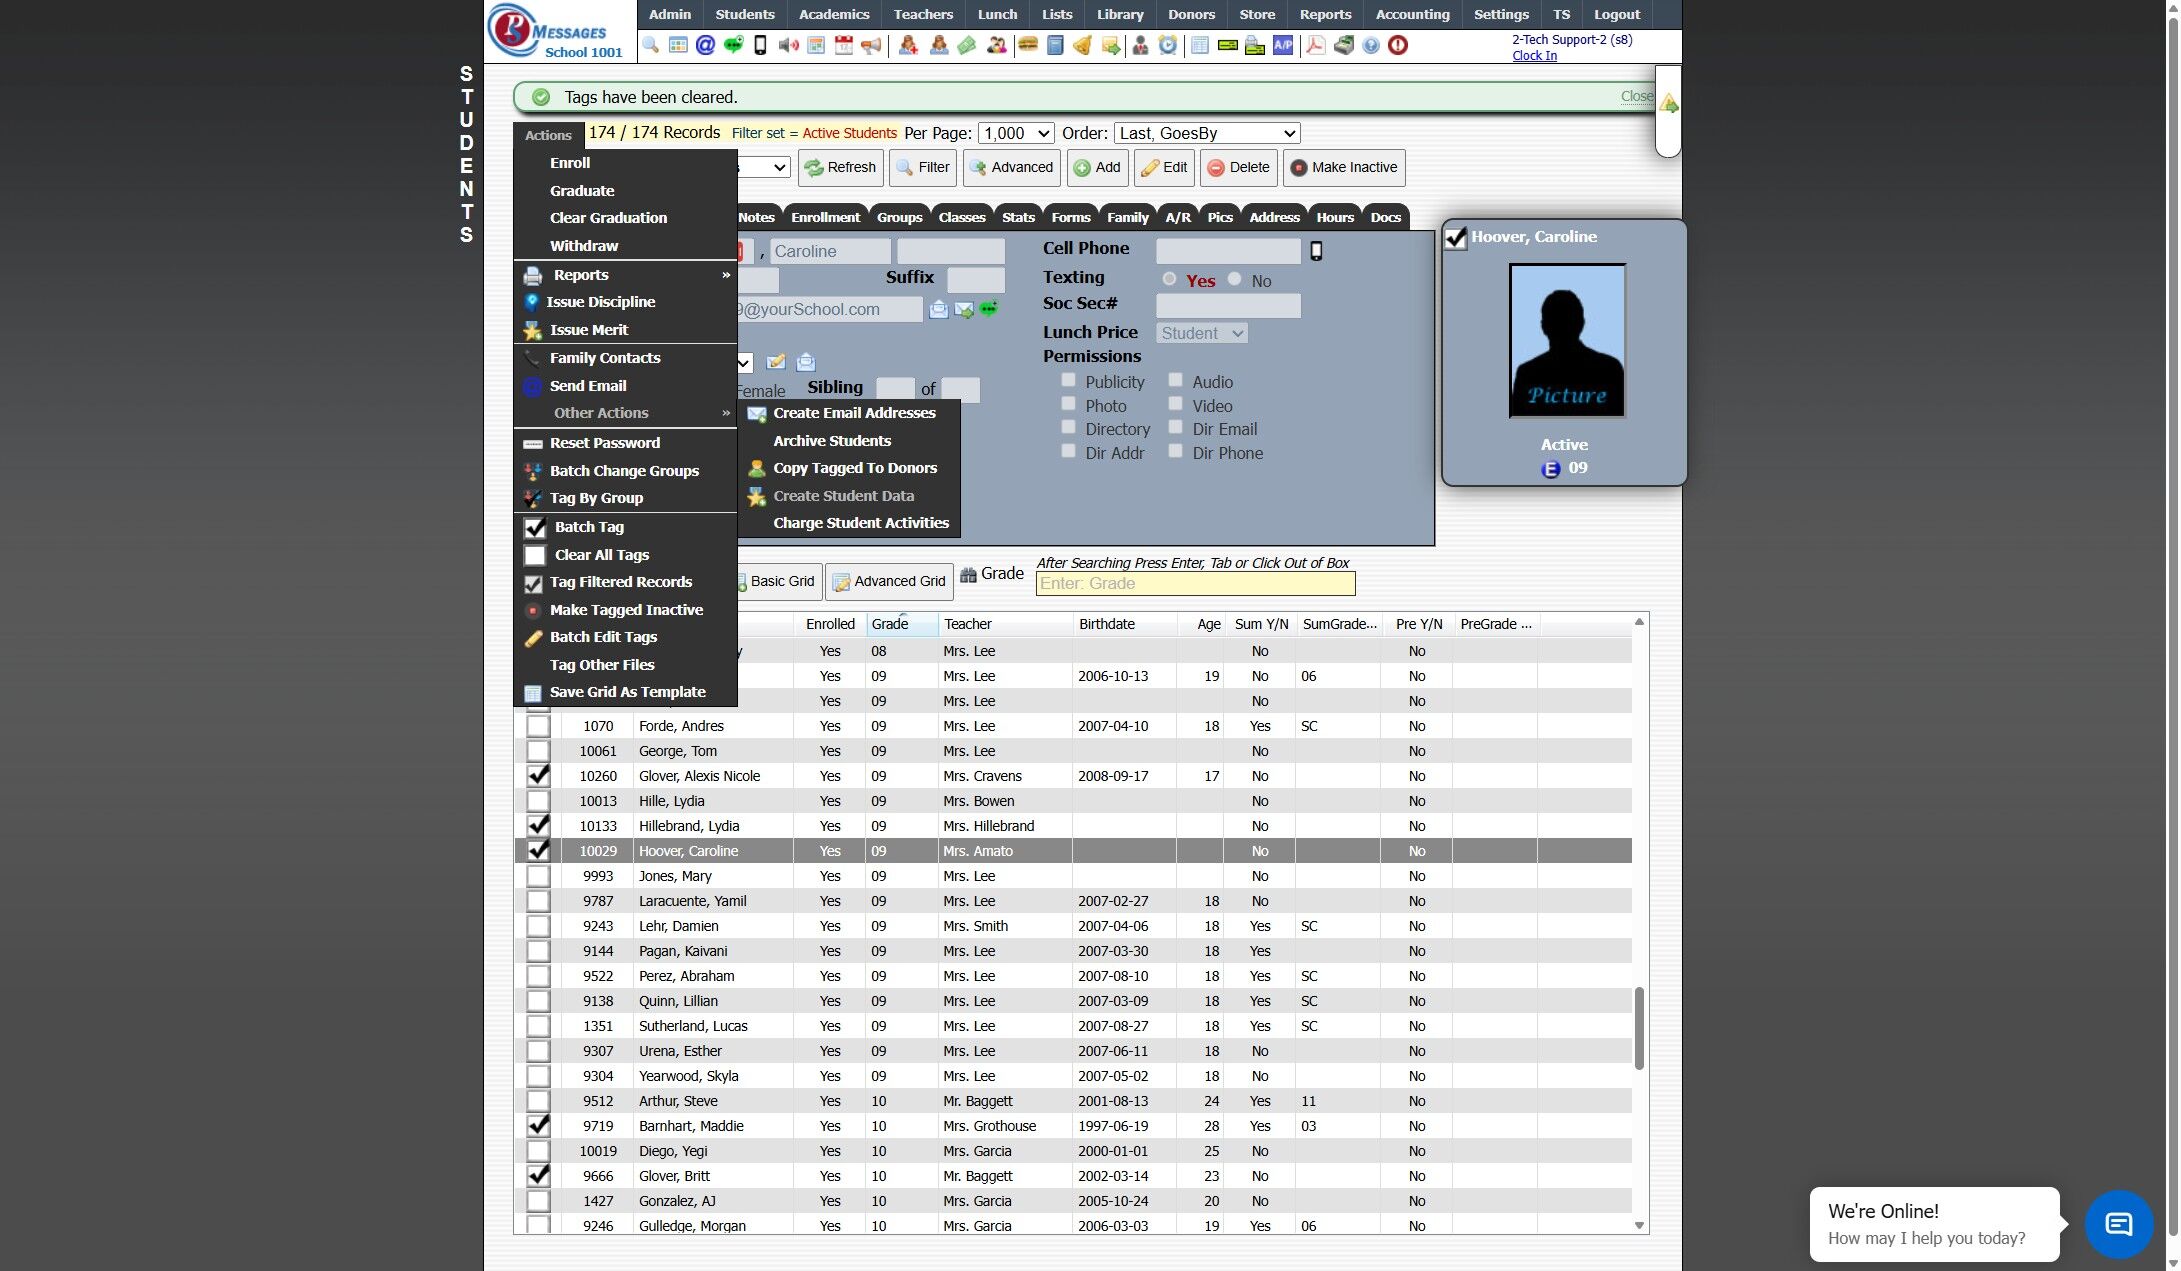The height and width of the screenshot is (1271, 2181).
Task: Click the red power icon in toolbar
Action: [x=1398, y=45]
